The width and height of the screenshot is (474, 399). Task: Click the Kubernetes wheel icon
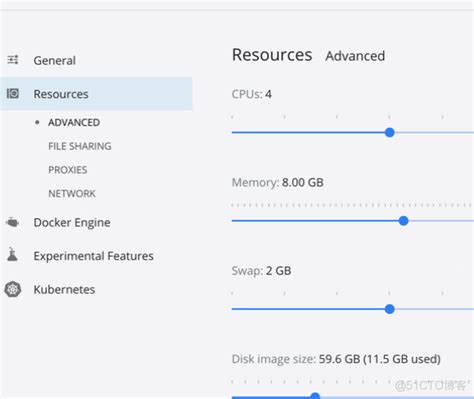(x=13, y=289)
